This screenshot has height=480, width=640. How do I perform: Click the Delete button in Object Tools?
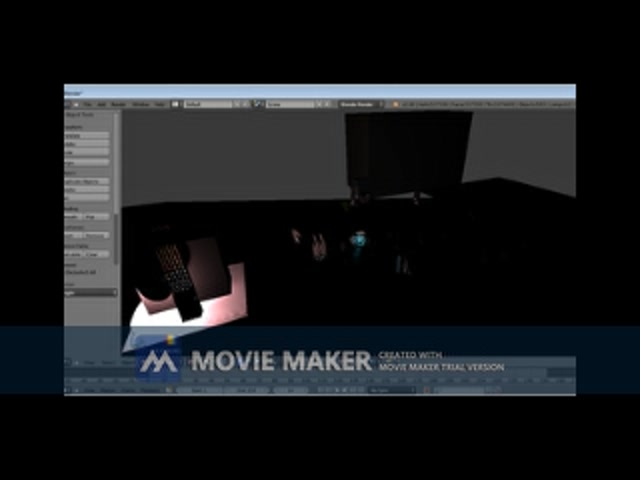pos(87,190)
